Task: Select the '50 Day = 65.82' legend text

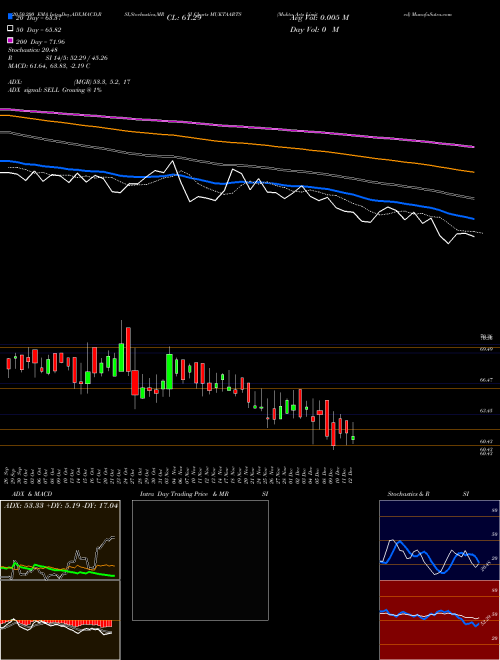Action: coord(38,30)
